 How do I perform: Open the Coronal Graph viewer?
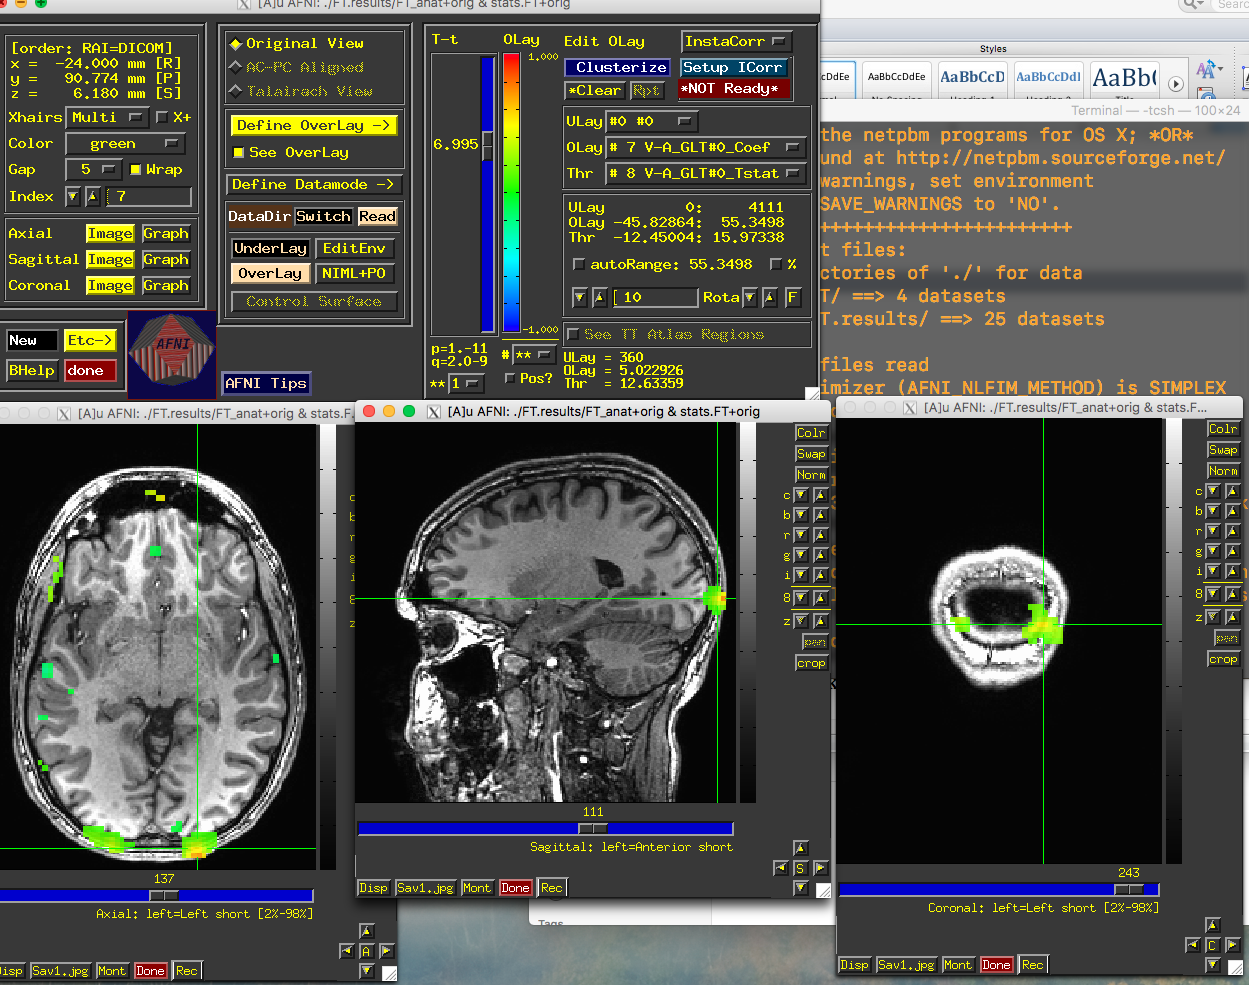[x=166, y=285]
